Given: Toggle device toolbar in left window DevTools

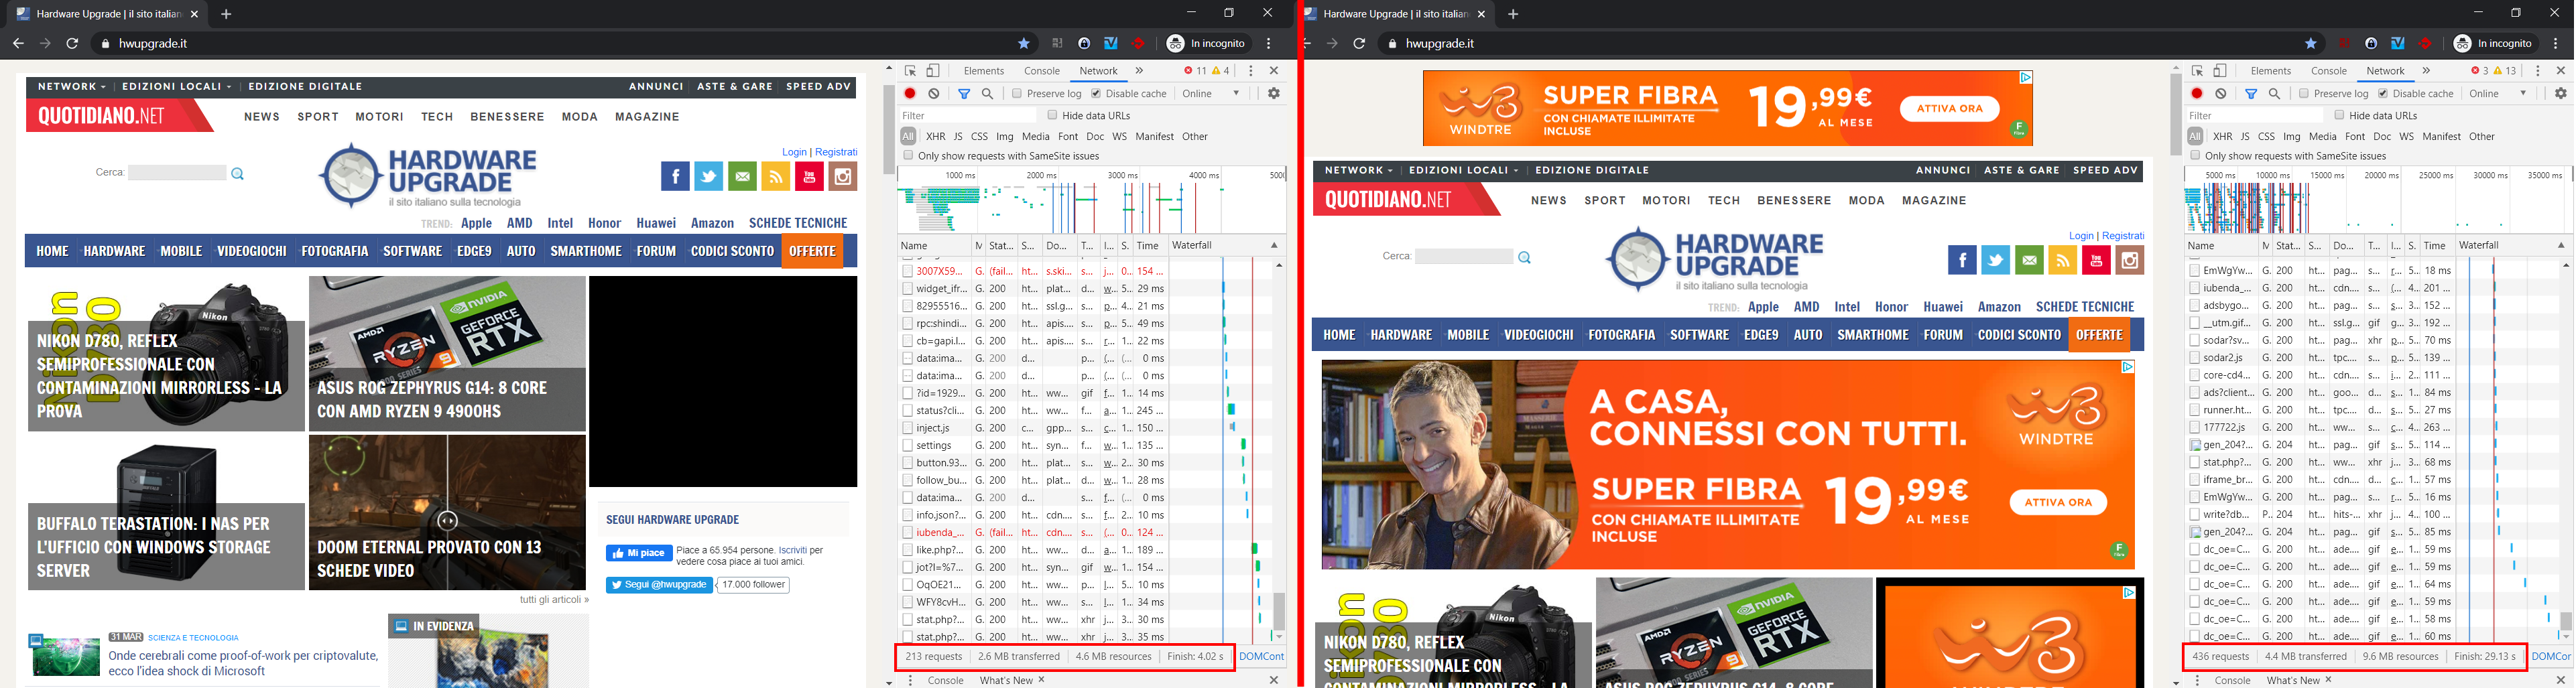Looking at the screenshot, I should (x=933, y=71).
